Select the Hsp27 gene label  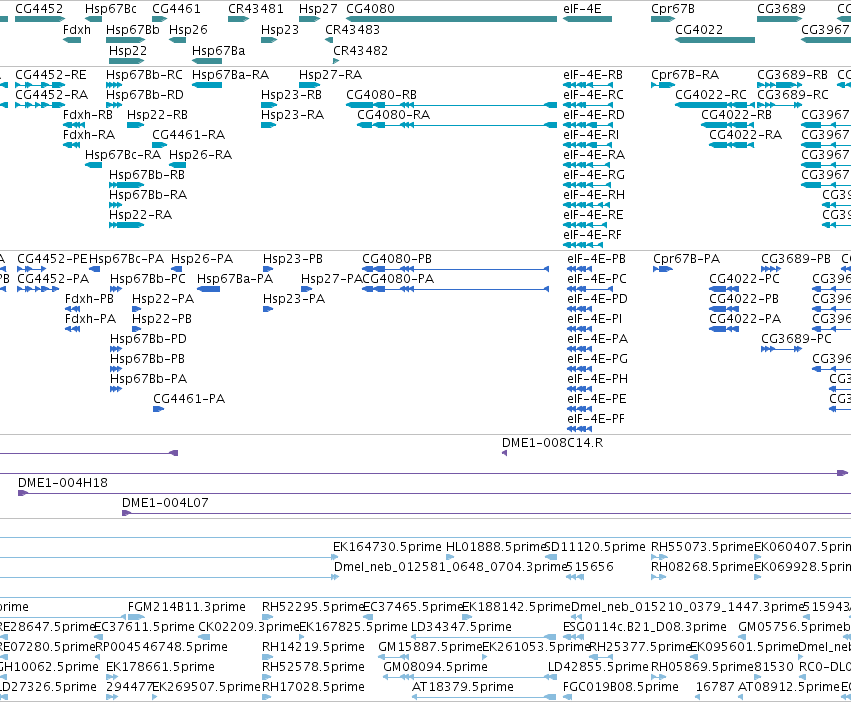tap(318, 9)
